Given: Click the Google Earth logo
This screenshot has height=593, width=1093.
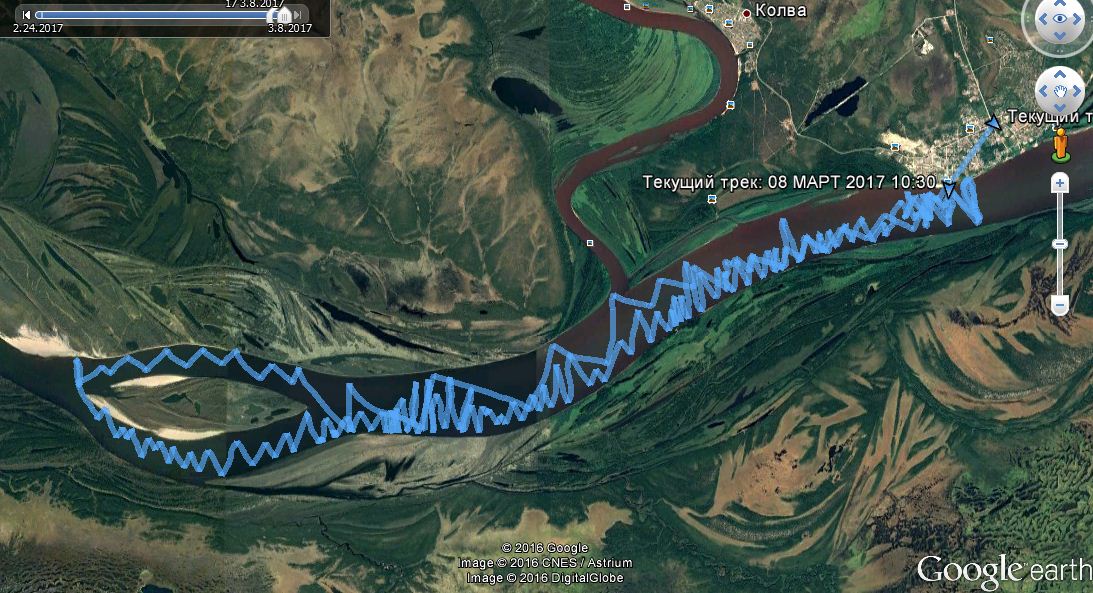Looking at the screenshot, I should [x=1004, y=569].
